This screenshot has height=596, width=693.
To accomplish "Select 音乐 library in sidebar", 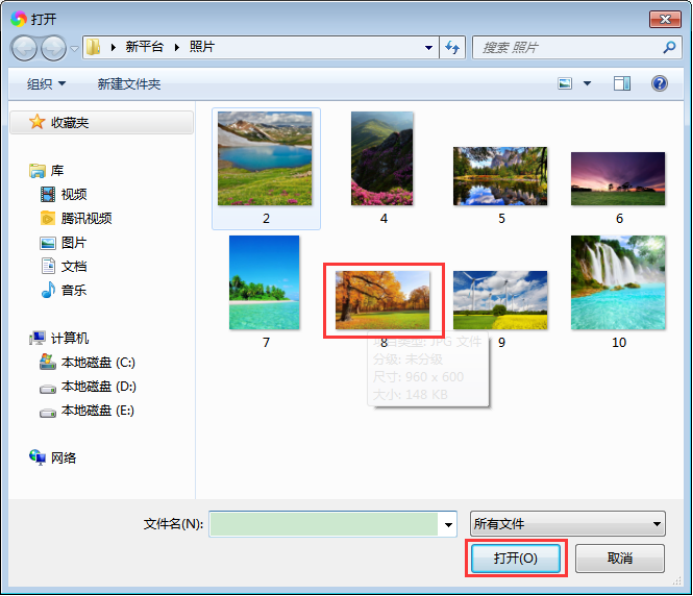I will pos(74,290).
